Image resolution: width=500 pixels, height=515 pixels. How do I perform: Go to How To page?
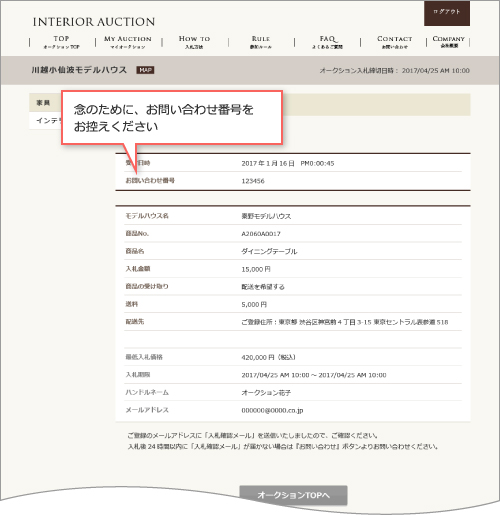pos(195,42)
